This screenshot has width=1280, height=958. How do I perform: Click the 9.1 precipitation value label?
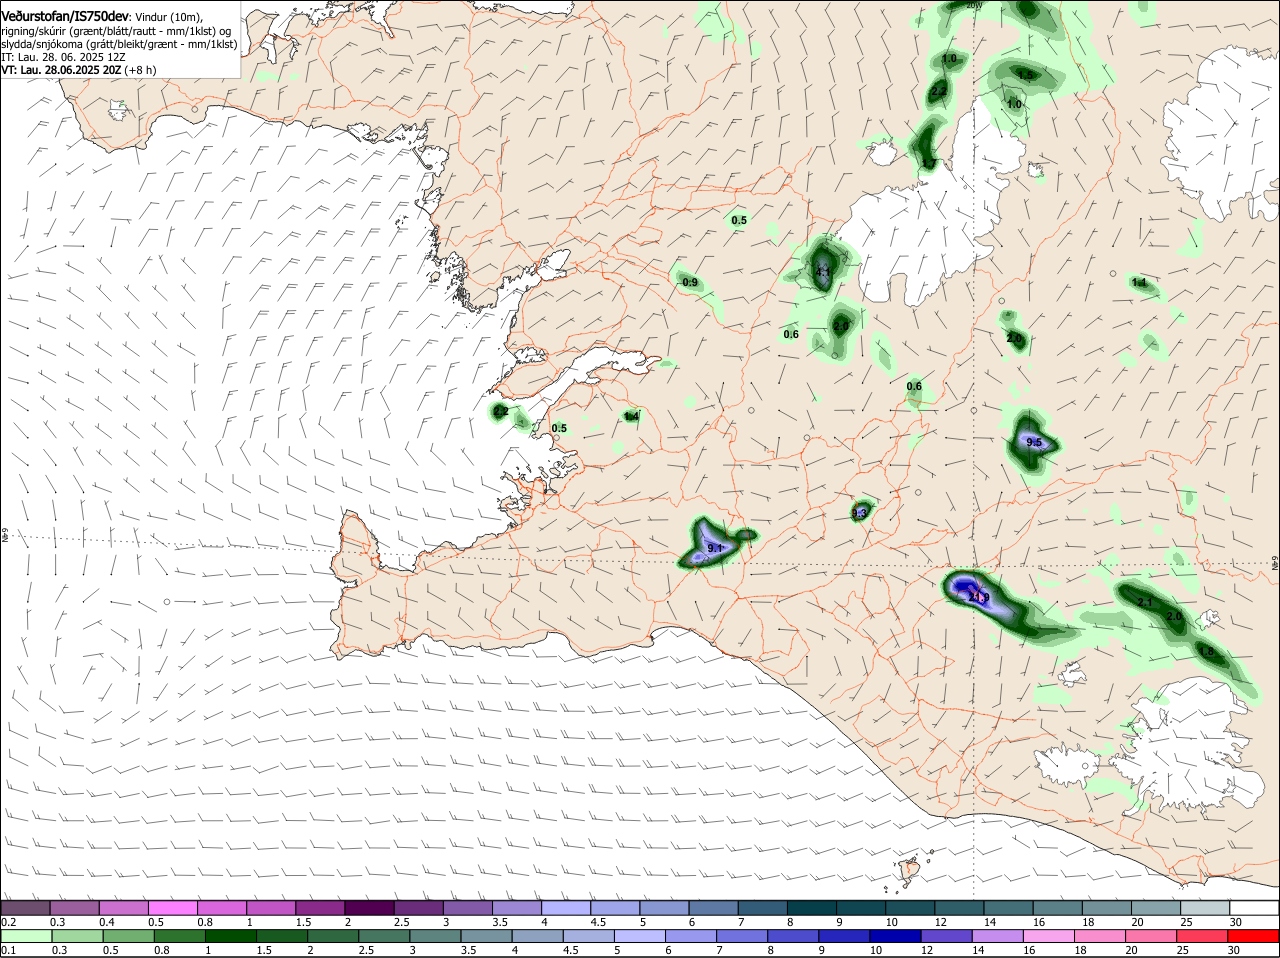click(714, 549)
